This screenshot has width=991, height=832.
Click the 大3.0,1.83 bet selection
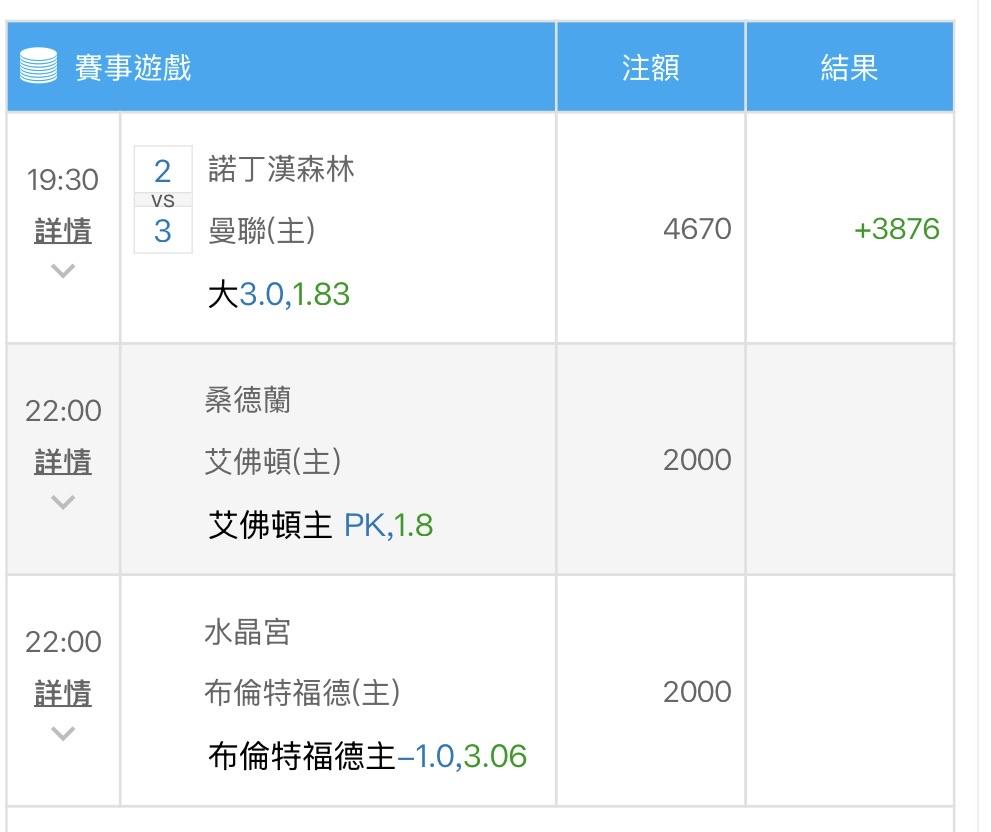tap(279, 294)
